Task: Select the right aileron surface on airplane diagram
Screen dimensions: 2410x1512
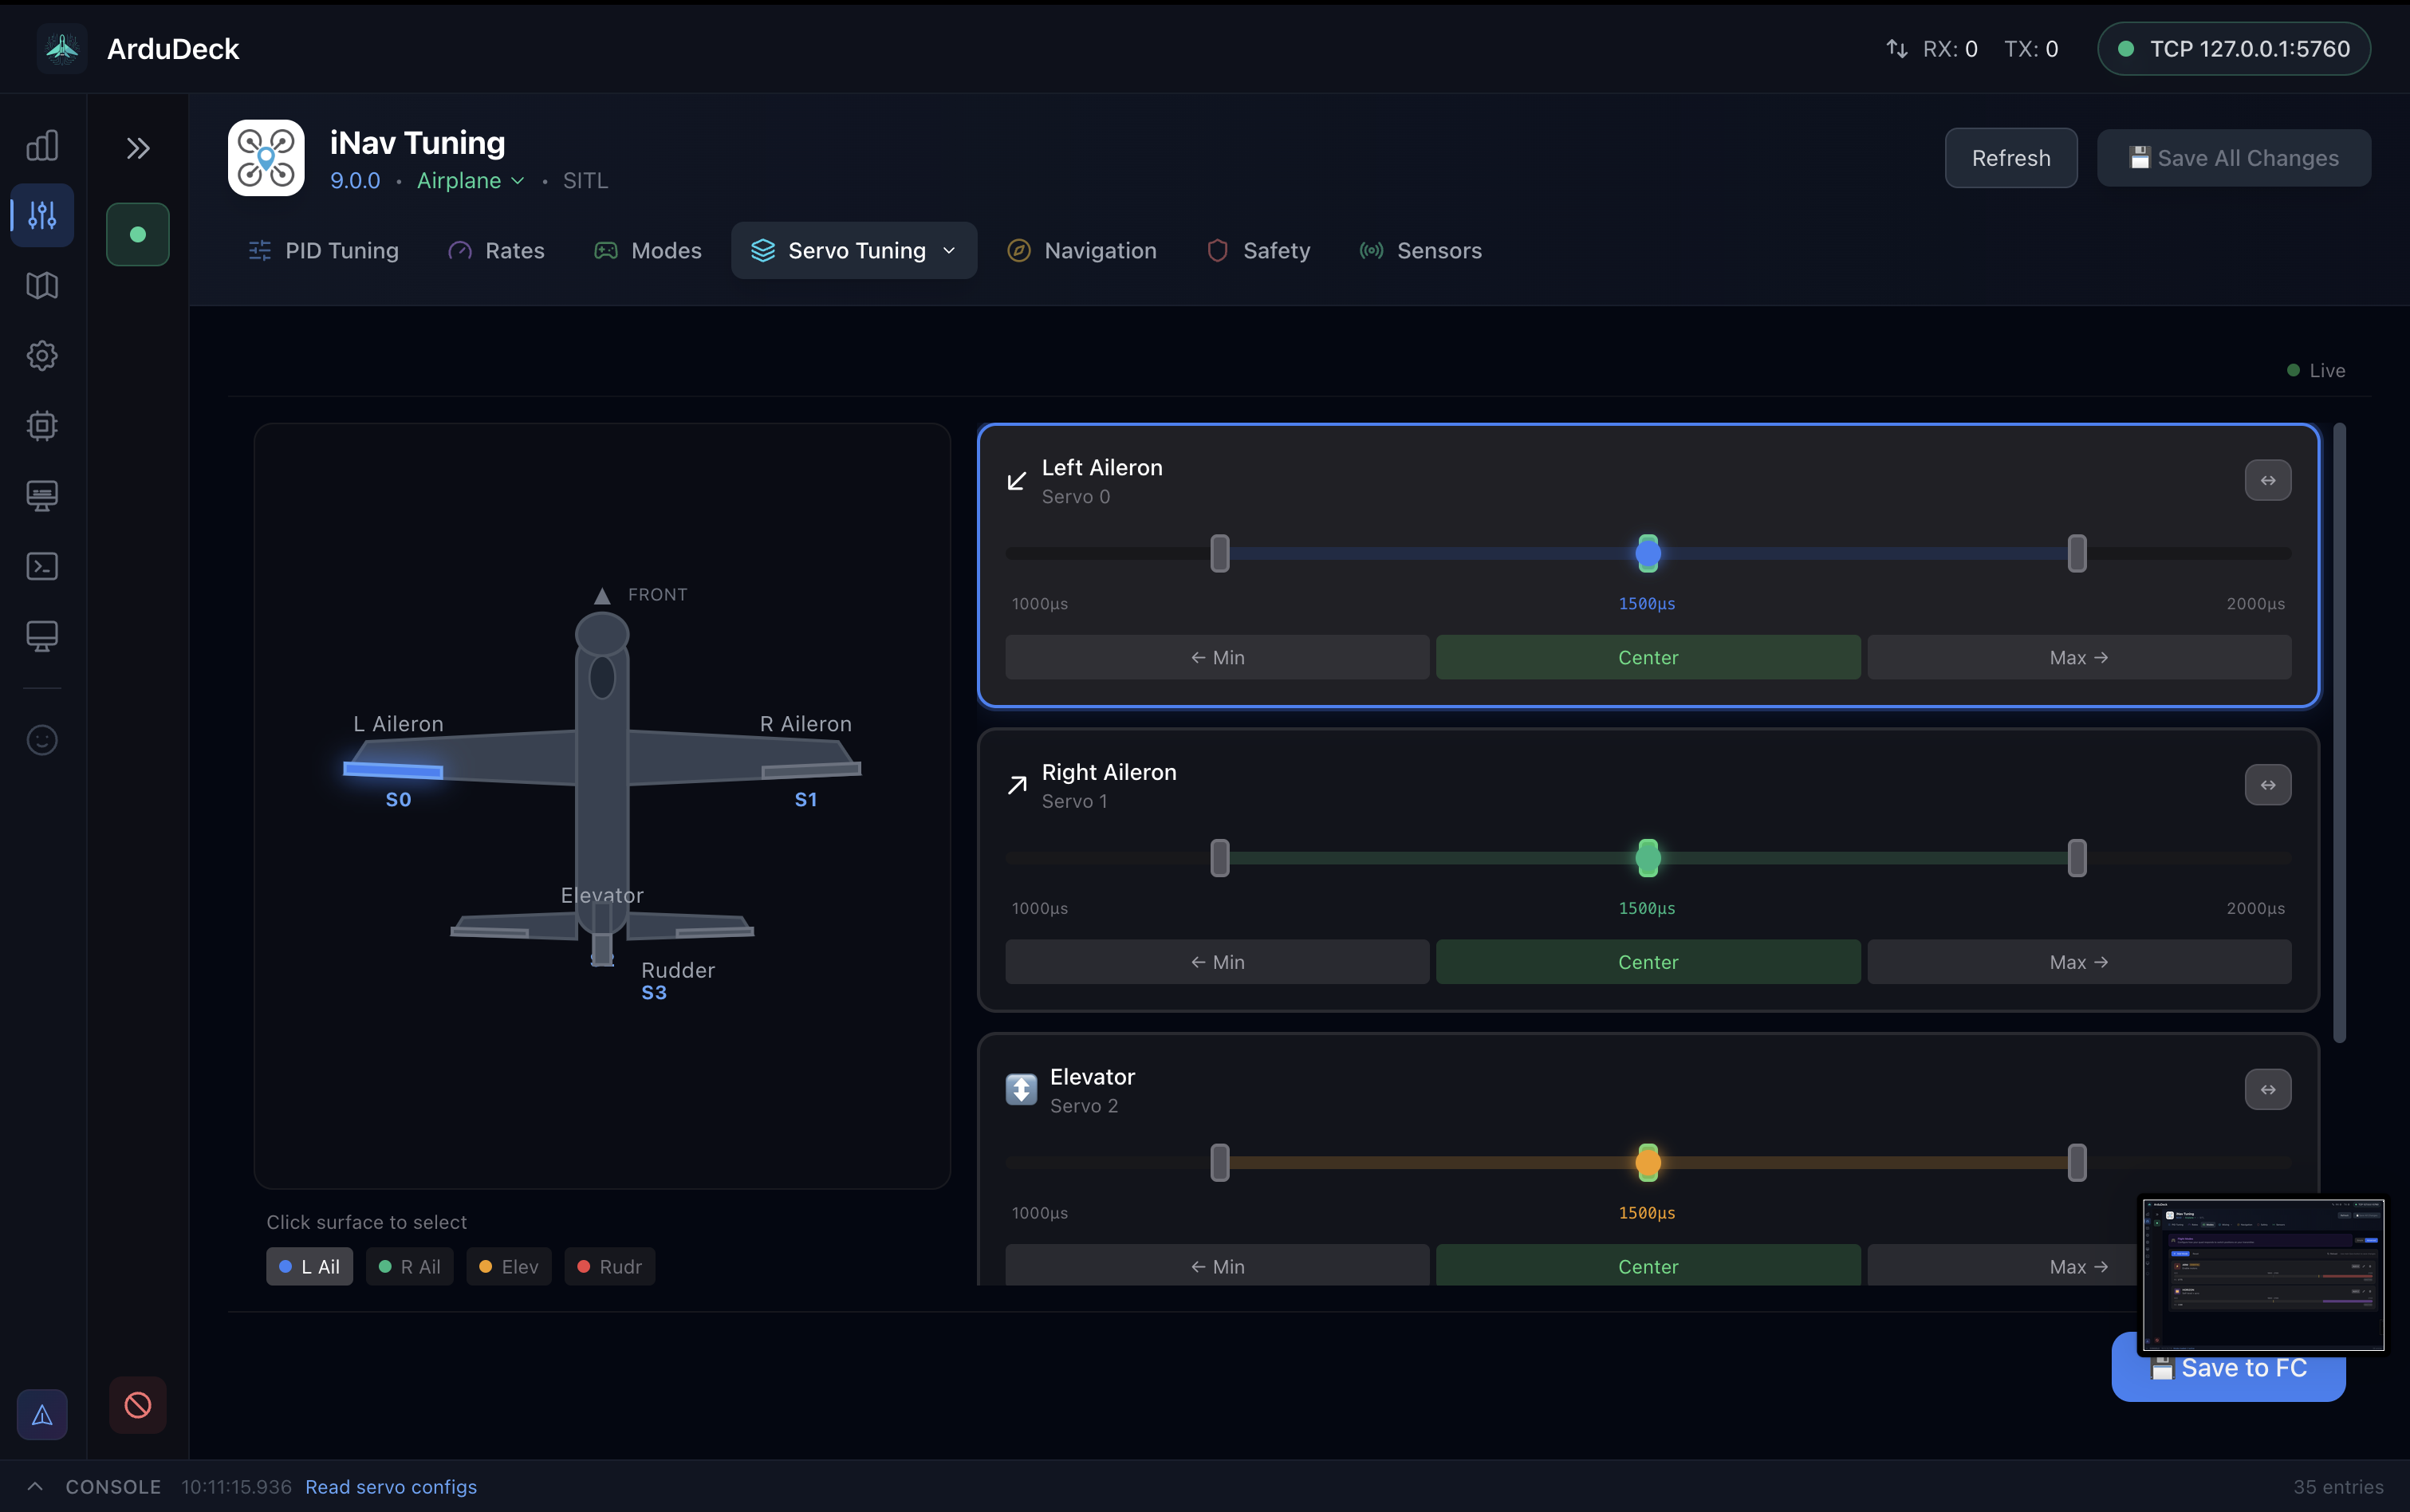Action: tap(811, 769)
